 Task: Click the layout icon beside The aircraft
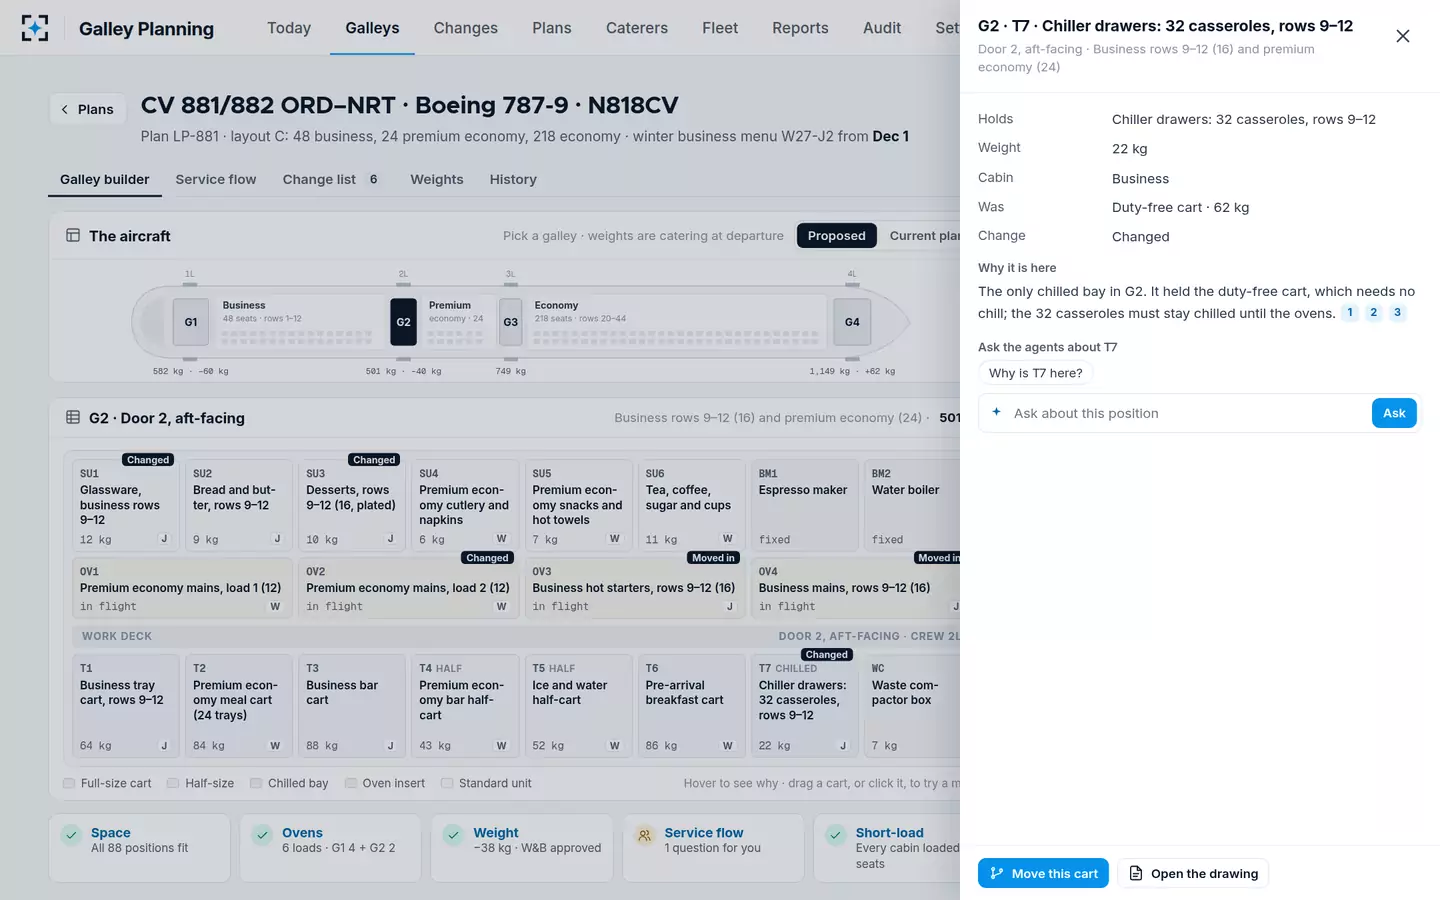73,236
